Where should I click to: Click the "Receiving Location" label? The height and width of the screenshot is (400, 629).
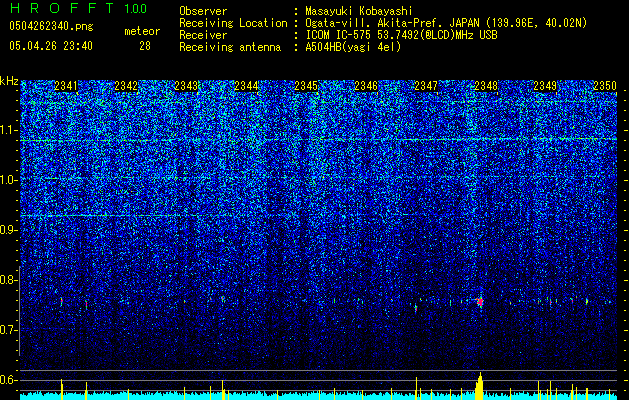(x=233, y=23)
